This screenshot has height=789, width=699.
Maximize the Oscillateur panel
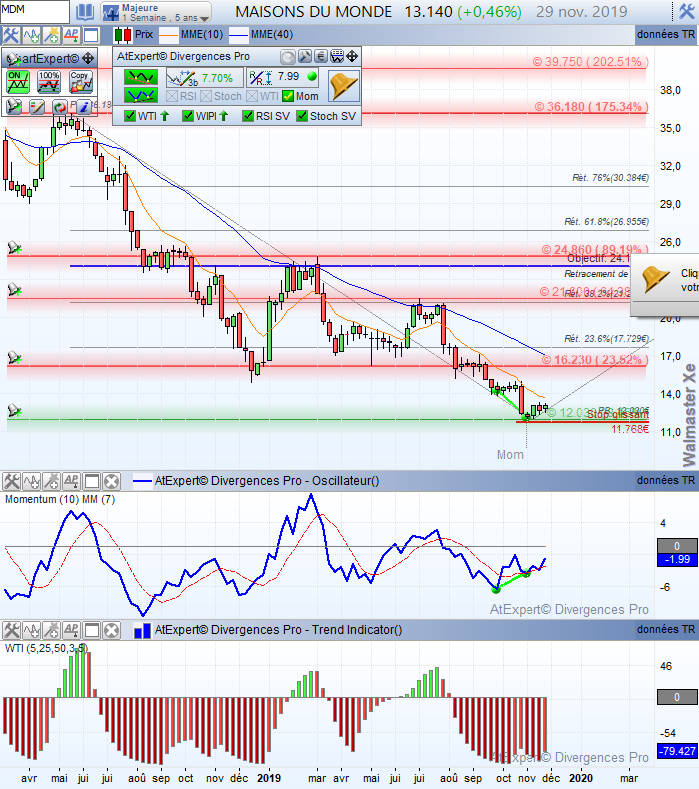pyautogui.click(x=92, y=482)
